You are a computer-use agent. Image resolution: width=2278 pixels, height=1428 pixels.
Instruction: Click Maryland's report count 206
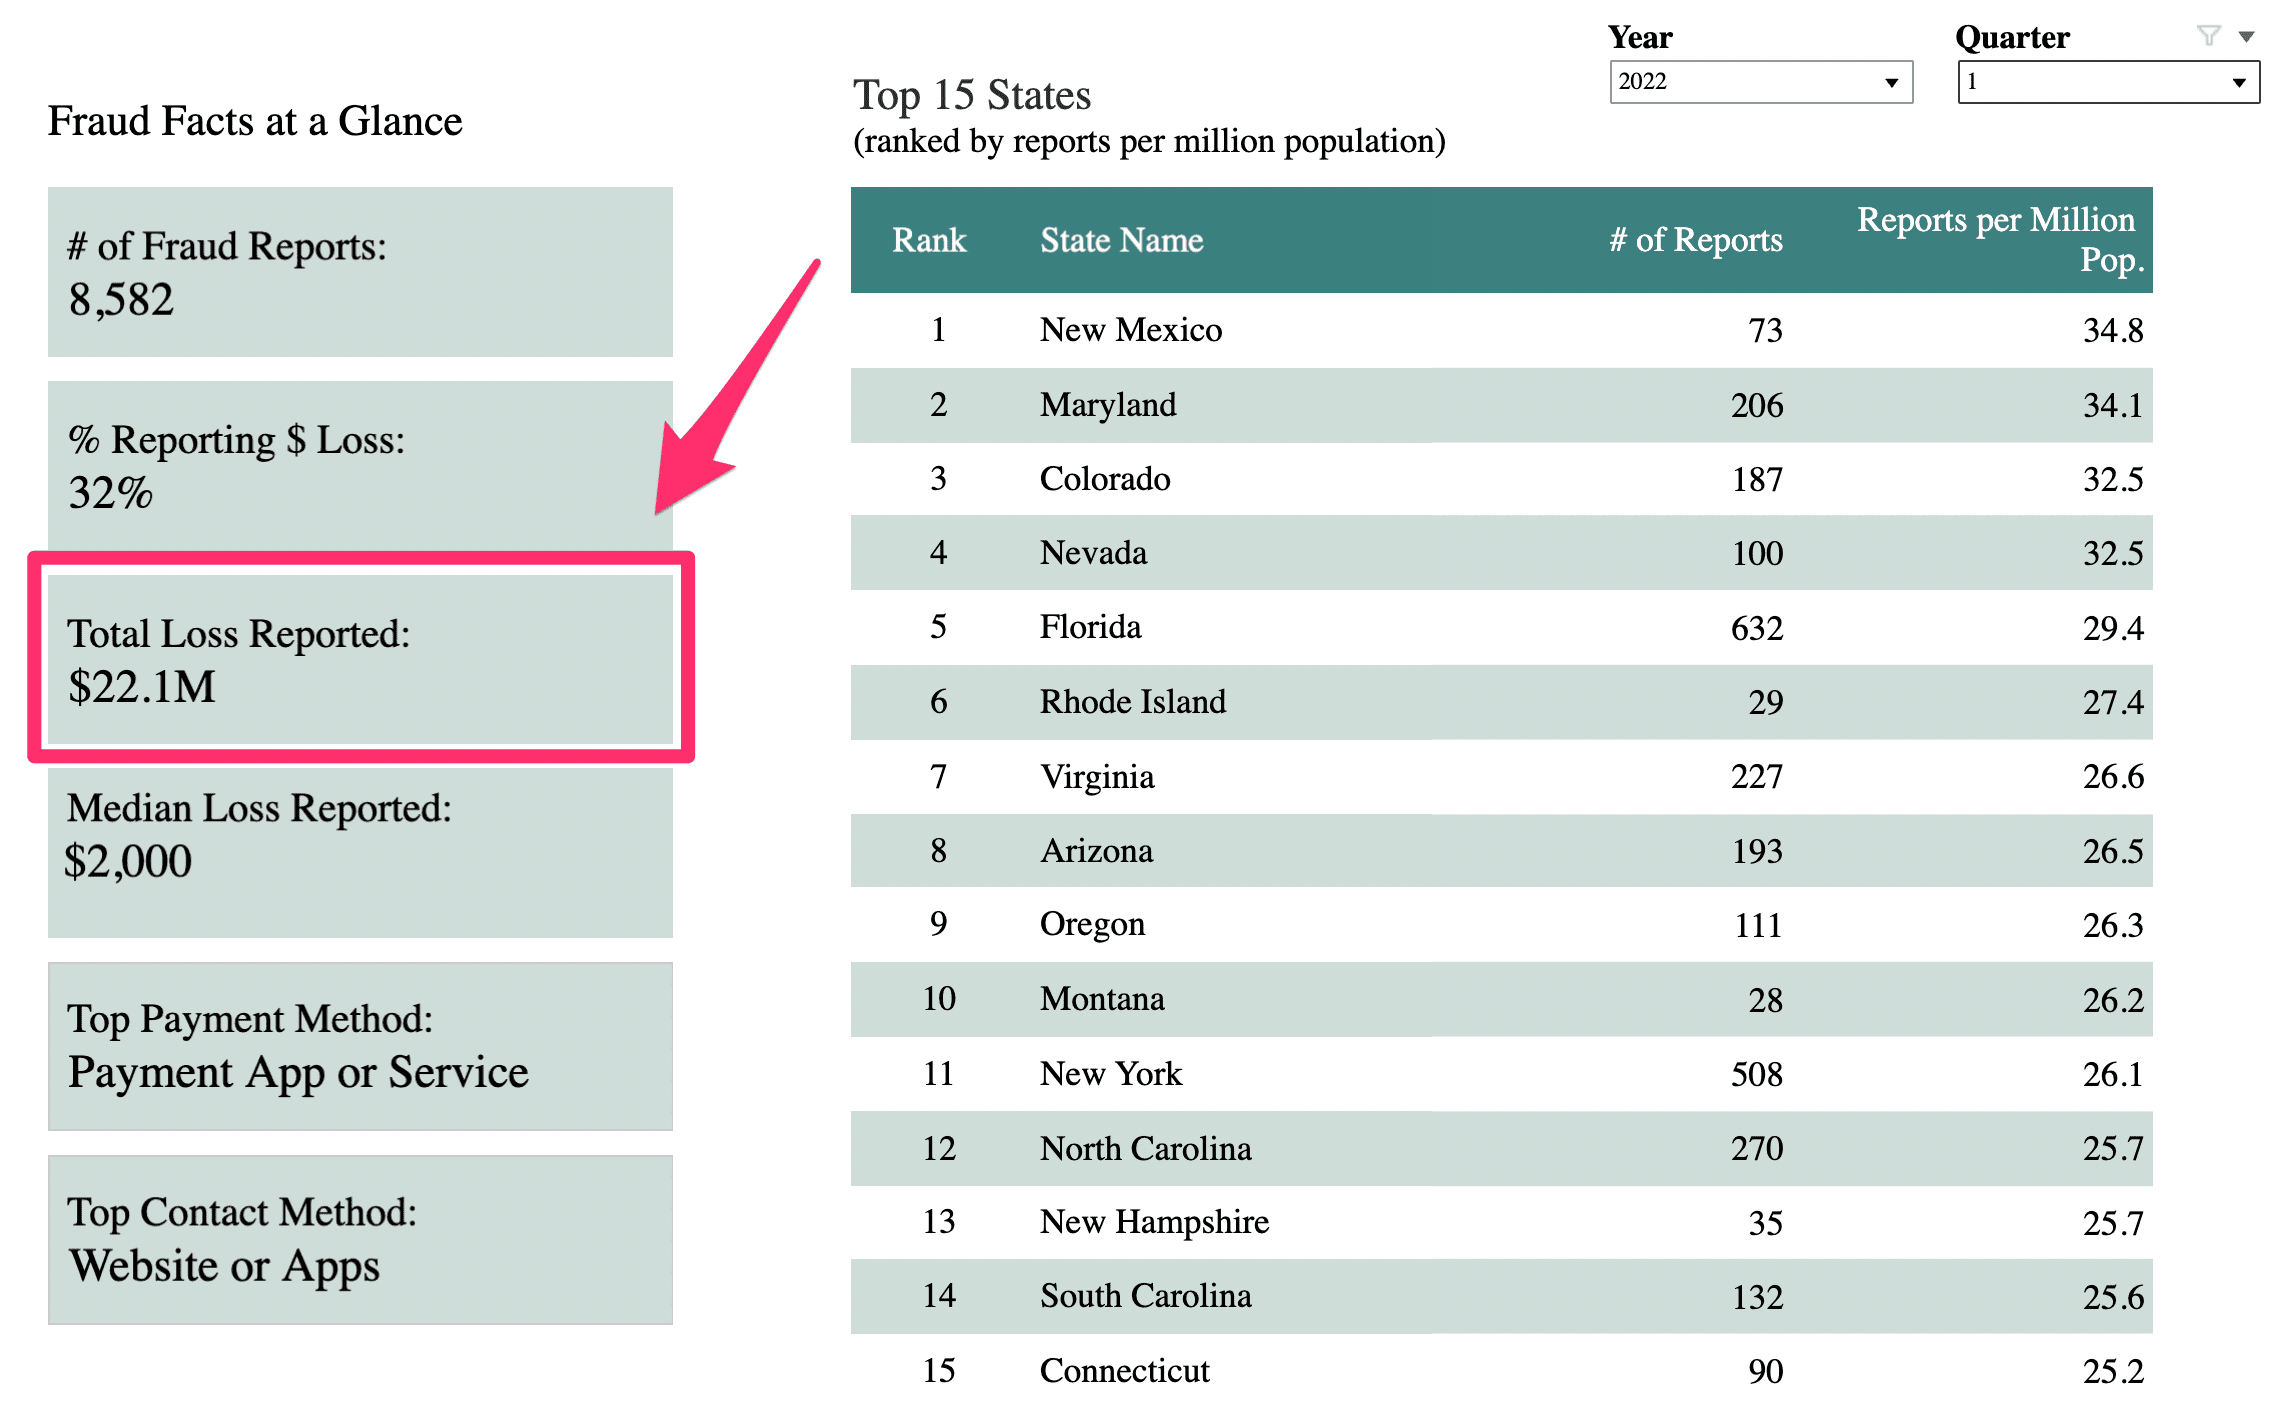point(1757,406)
